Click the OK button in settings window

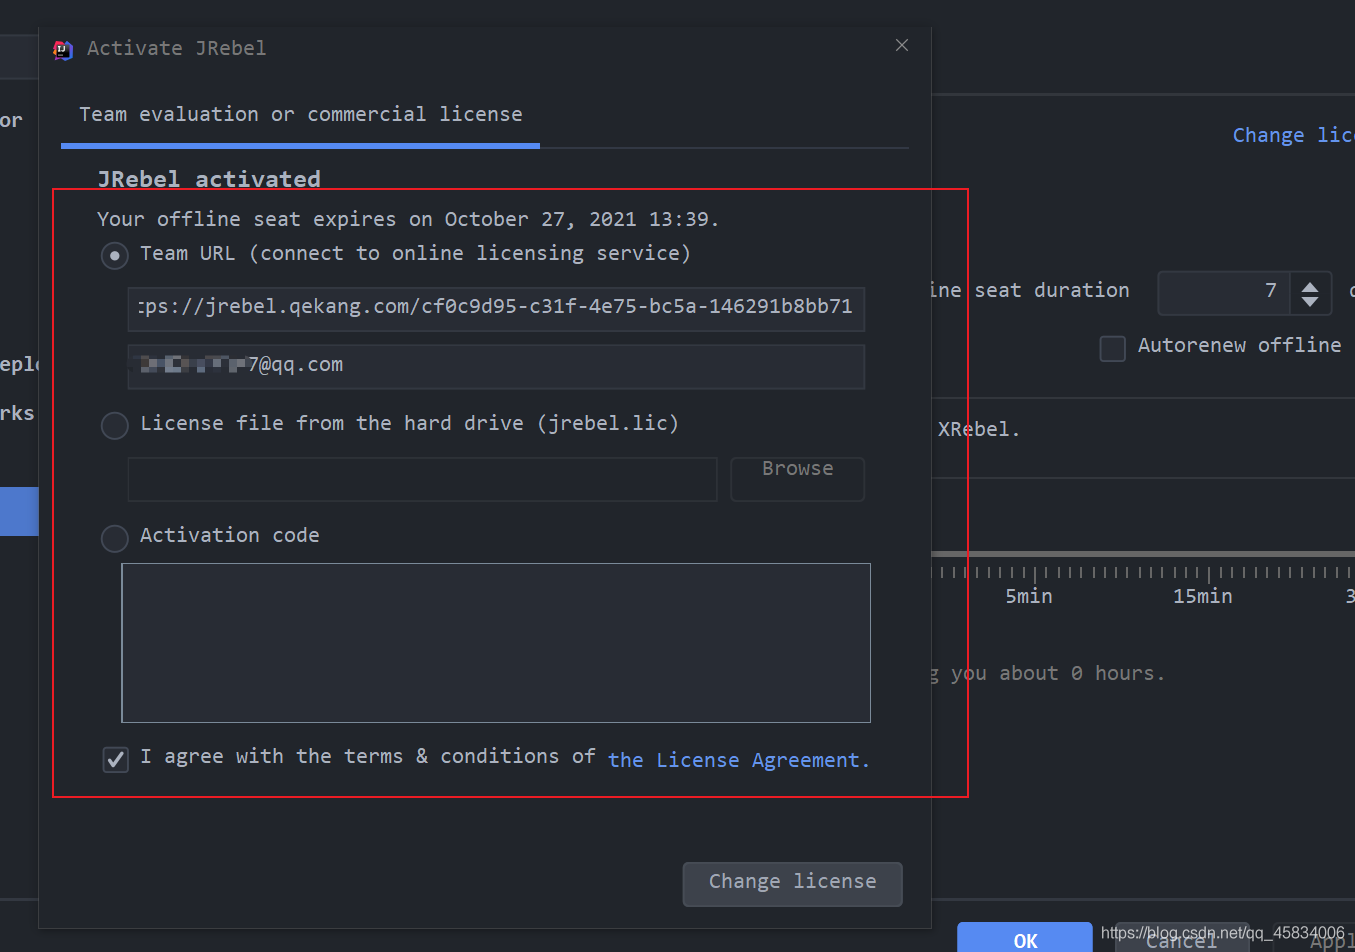(x=1025, y=938)
